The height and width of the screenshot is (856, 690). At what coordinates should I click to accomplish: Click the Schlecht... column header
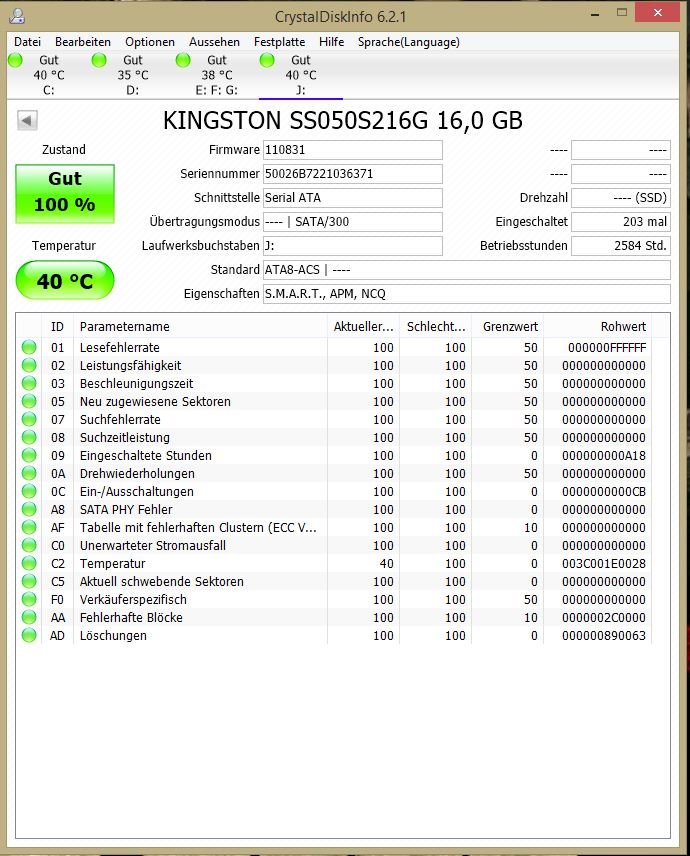[436, 326]
